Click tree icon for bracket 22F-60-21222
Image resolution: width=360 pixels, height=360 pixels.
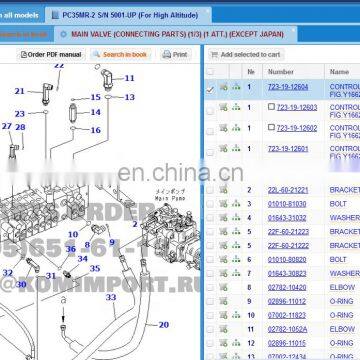[236, 245]
